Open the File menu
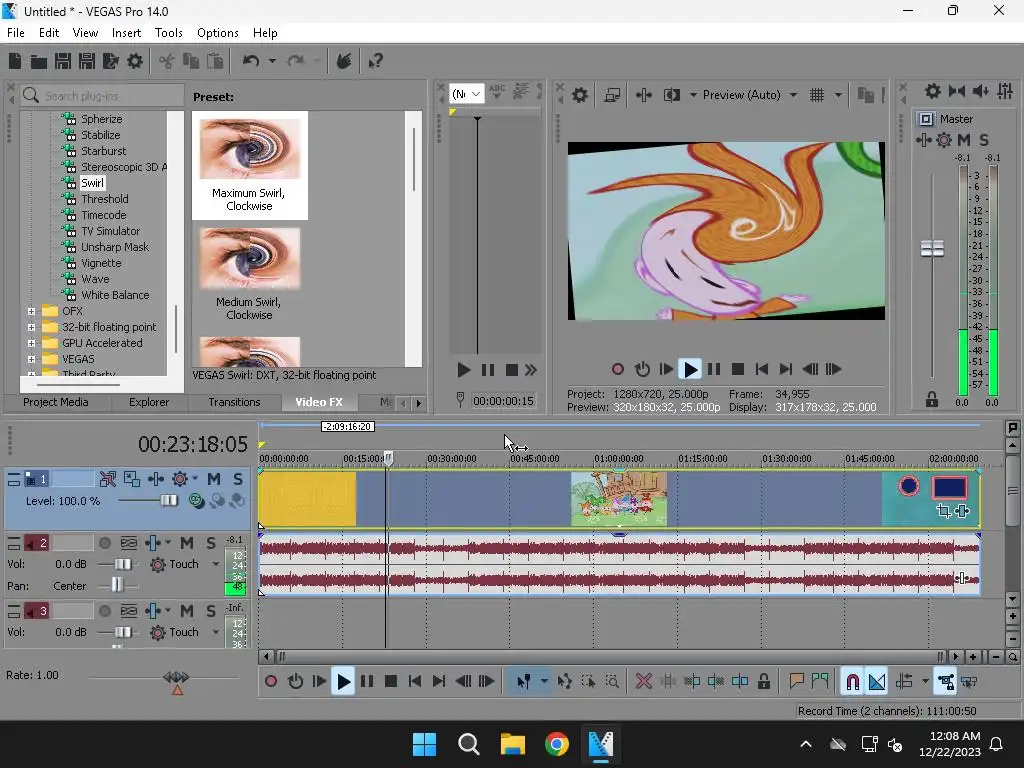 pyautogui.click(x=16, y=33)
